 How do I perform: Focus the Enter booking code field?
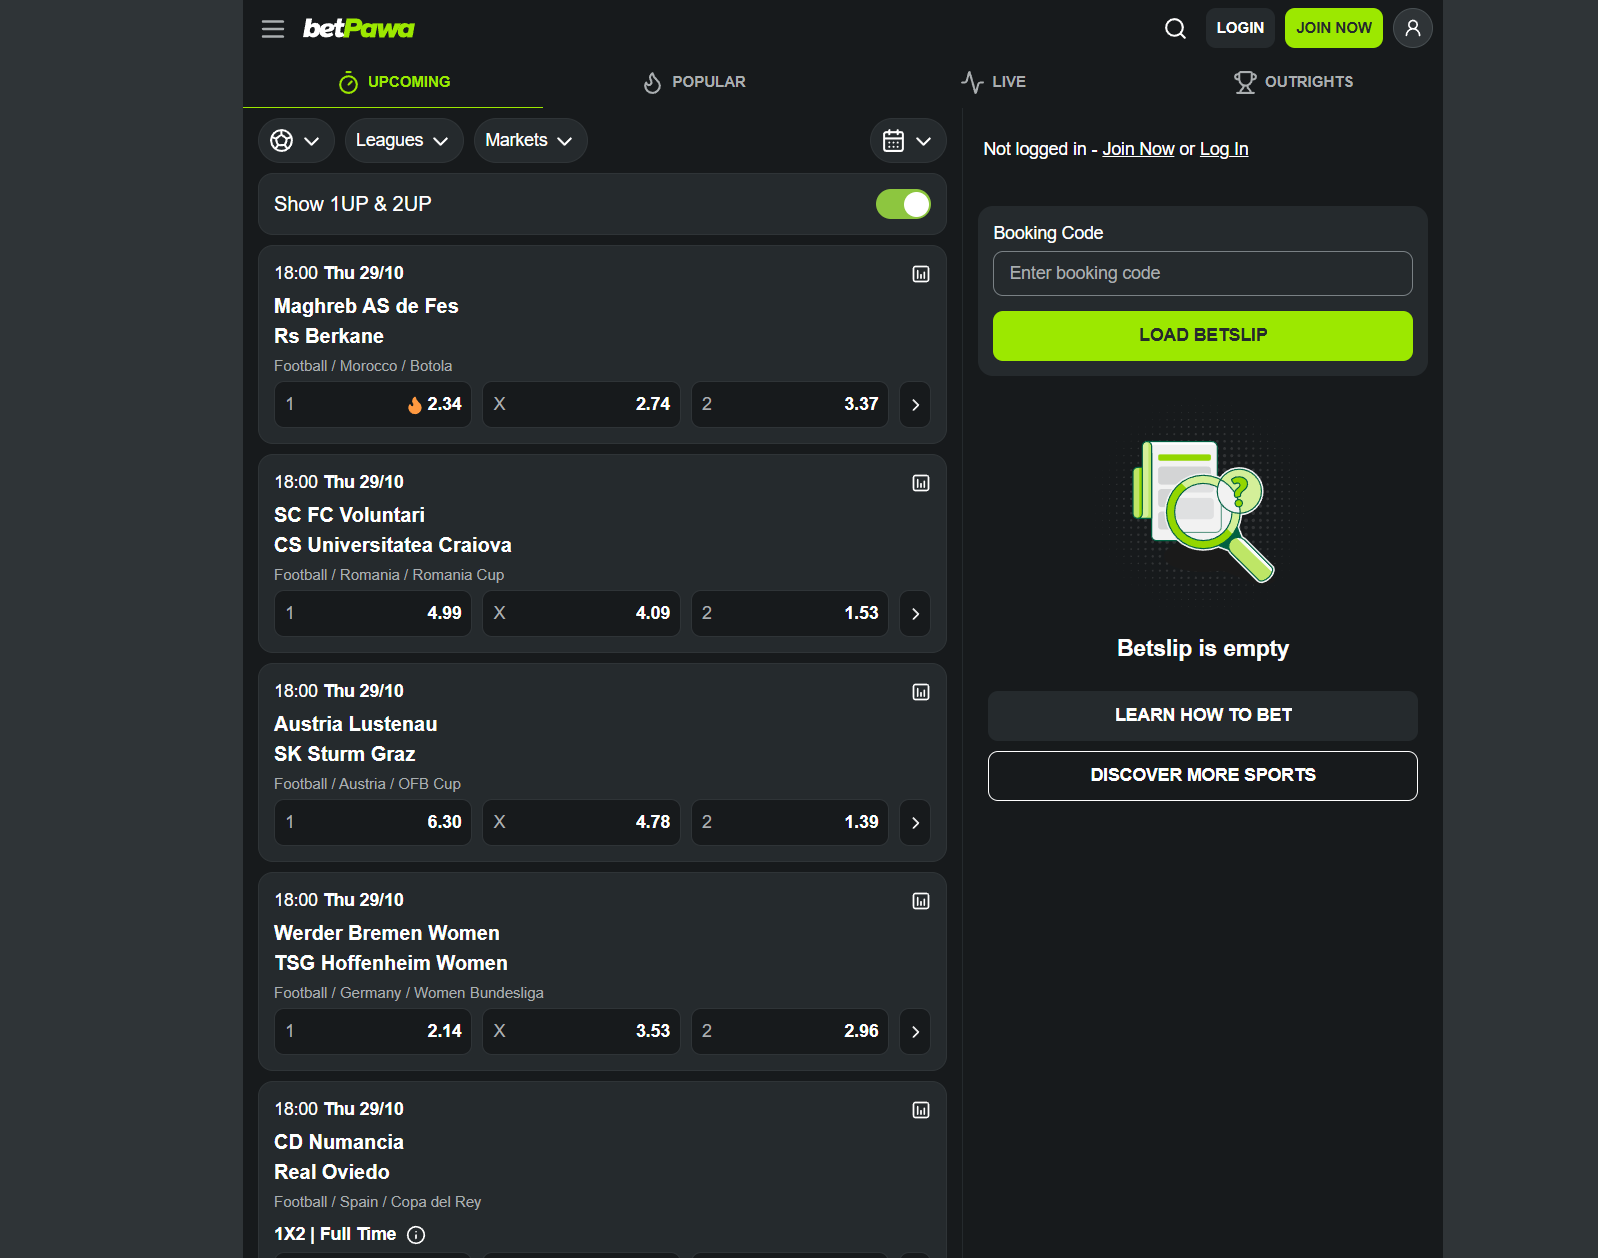click(1202, 274)
